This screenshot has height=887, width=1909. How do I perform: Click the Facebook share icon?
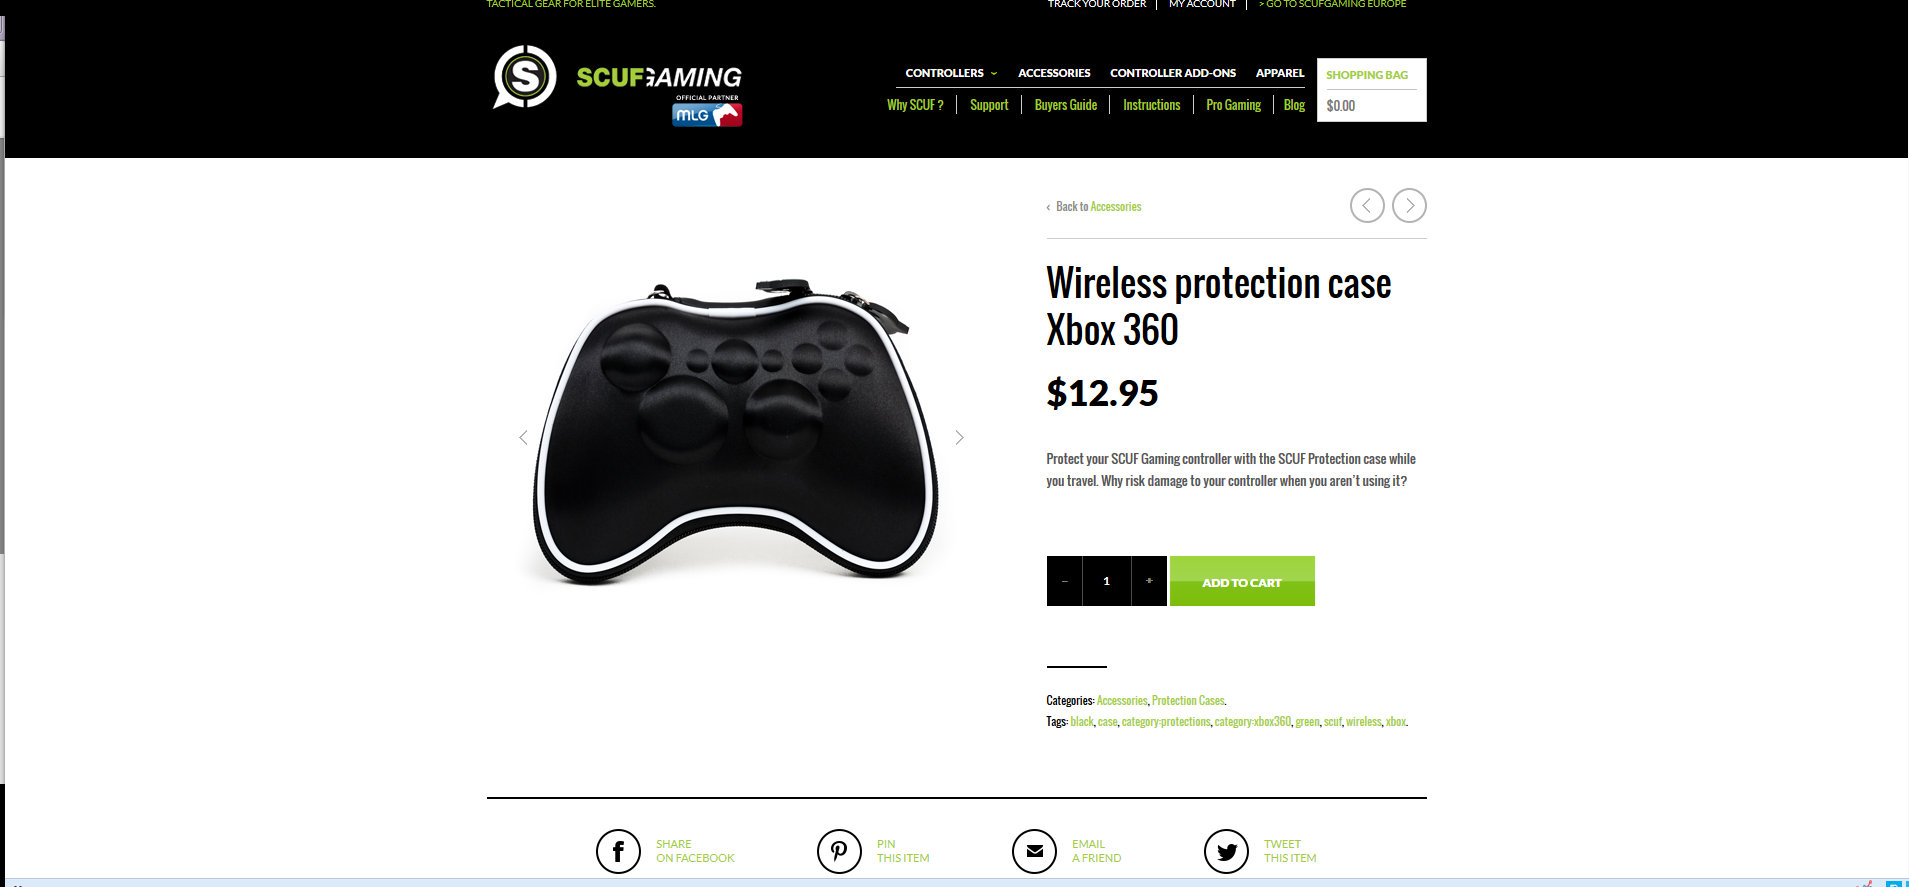click(618, 851)
